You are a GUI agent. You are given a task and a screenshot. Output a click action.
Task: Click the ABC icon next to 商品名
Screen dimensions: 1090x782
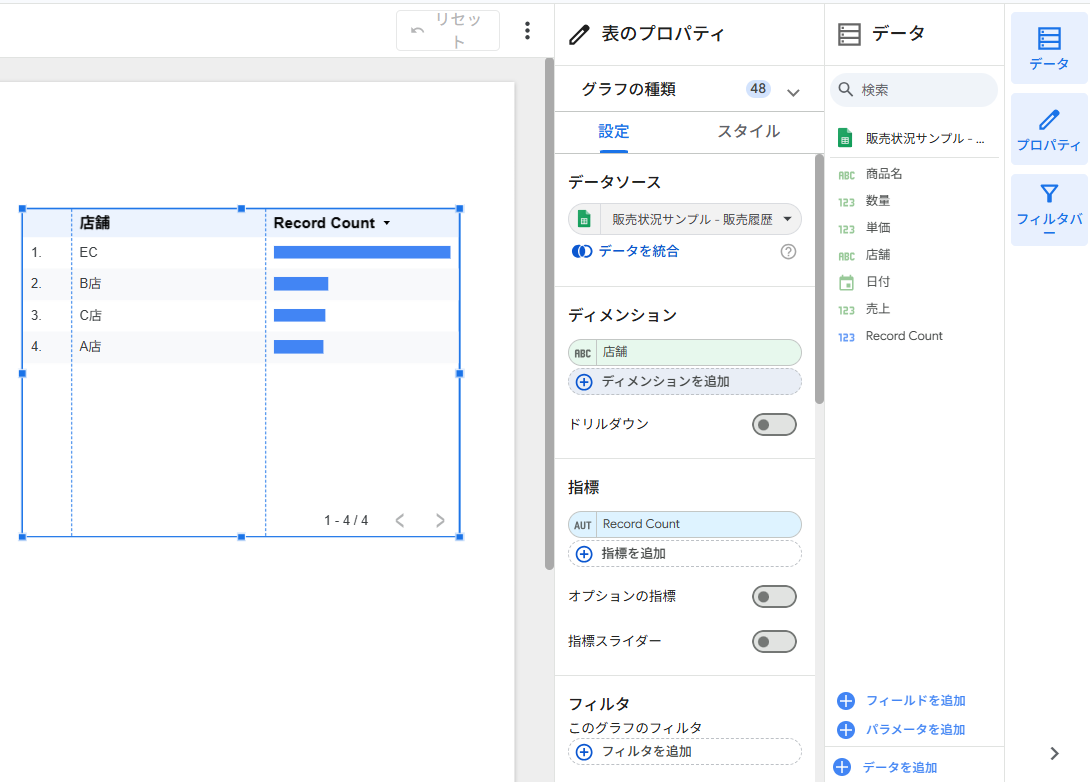pos(846,175)
